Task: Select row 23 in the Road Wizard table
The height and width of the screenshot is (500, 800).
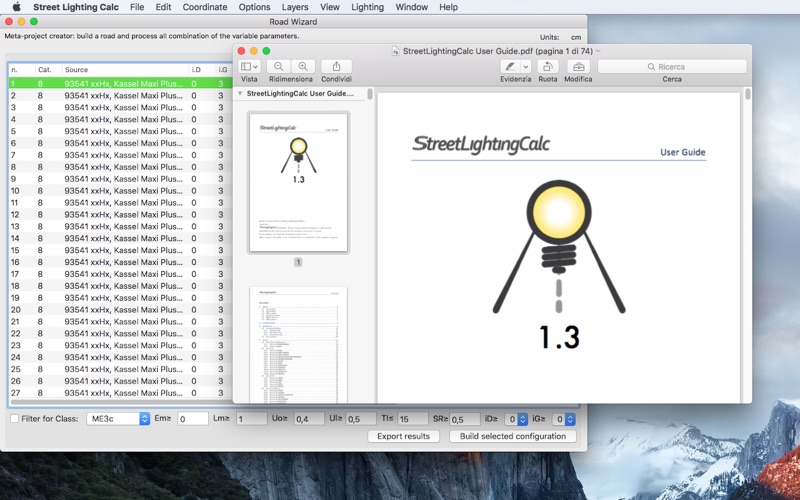Action: pyautogui.click(x=121, y=345)
